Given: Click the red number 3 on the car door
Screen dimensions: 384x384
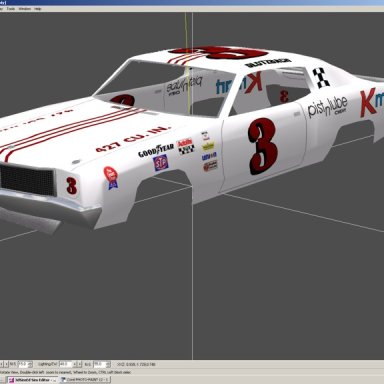Looking at the screenshot, I should tap(262, 147).
